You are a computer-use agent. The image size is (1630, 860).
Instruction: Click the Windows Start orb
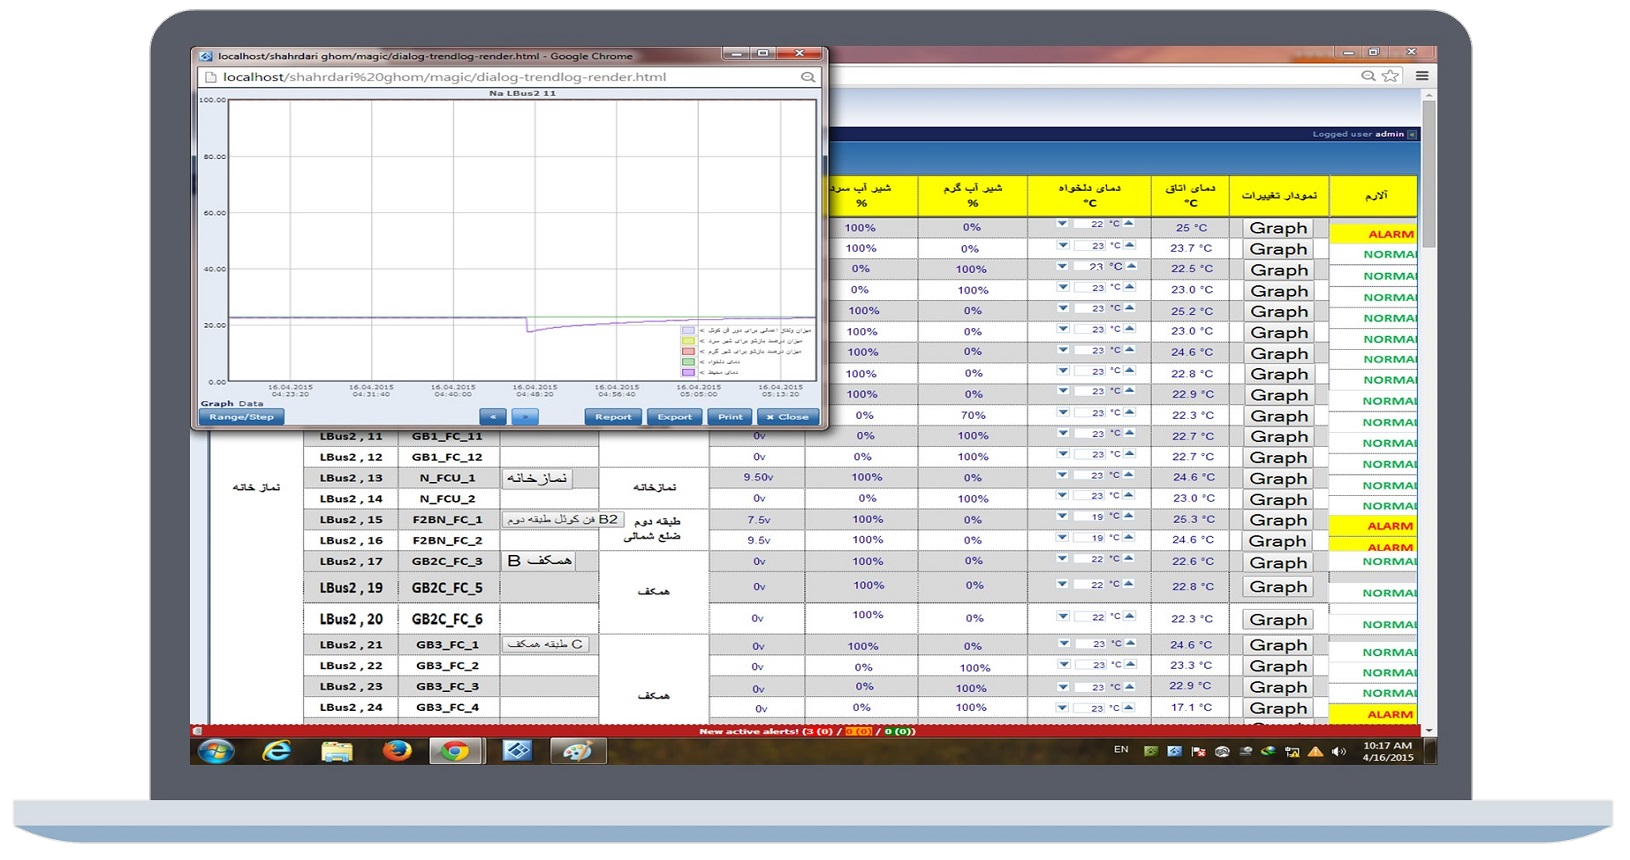(216, 750)
